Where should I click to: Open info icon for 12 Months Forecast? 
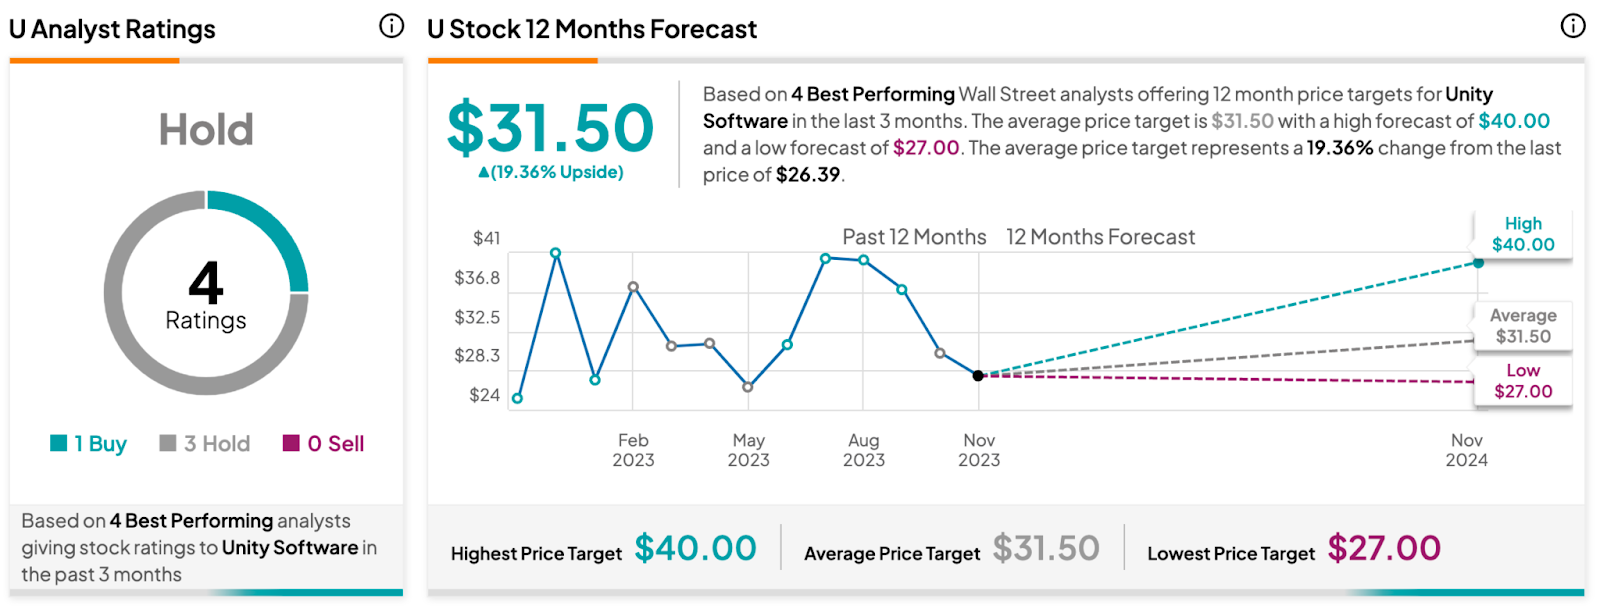[x=1573, y=26]
